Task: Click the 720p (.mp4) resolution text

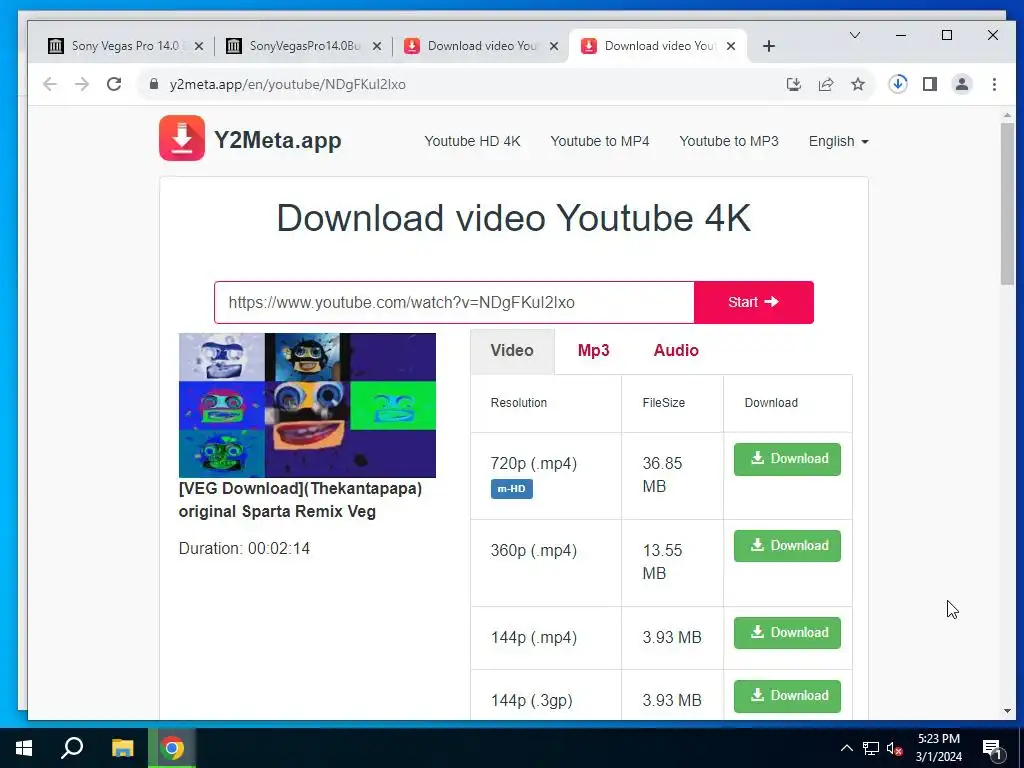Action: [534, 464]
